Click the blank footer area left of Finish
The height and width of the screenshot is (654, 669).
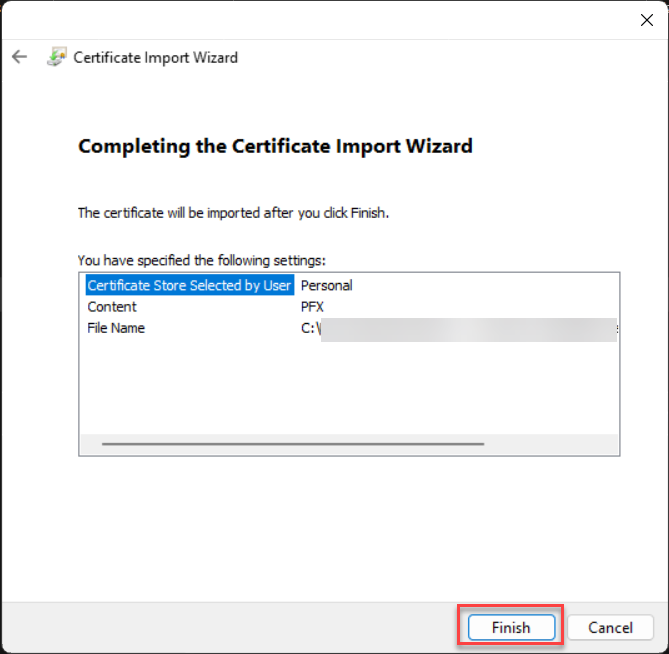[x=230, y=627]
